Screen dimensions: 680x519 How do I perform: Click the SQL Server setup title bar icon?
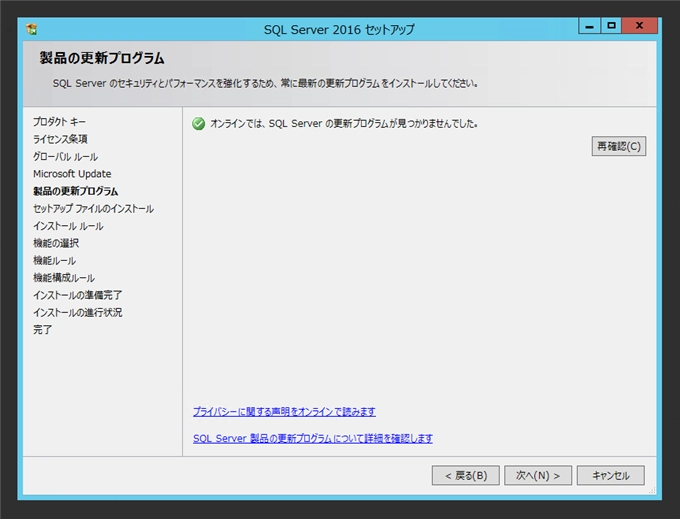click(32, 29)
